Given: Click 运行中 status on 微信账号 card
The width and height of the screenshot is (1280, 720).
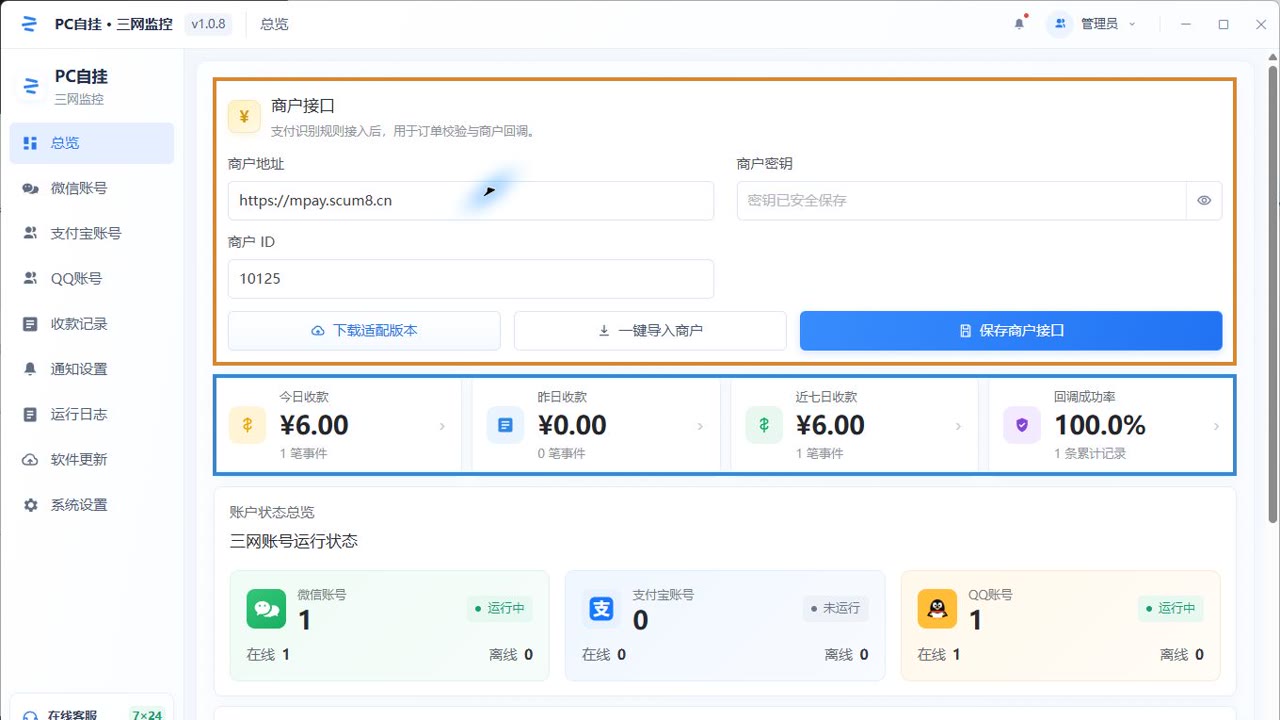Looking at the screenshot, I should (x=500, y=608).
